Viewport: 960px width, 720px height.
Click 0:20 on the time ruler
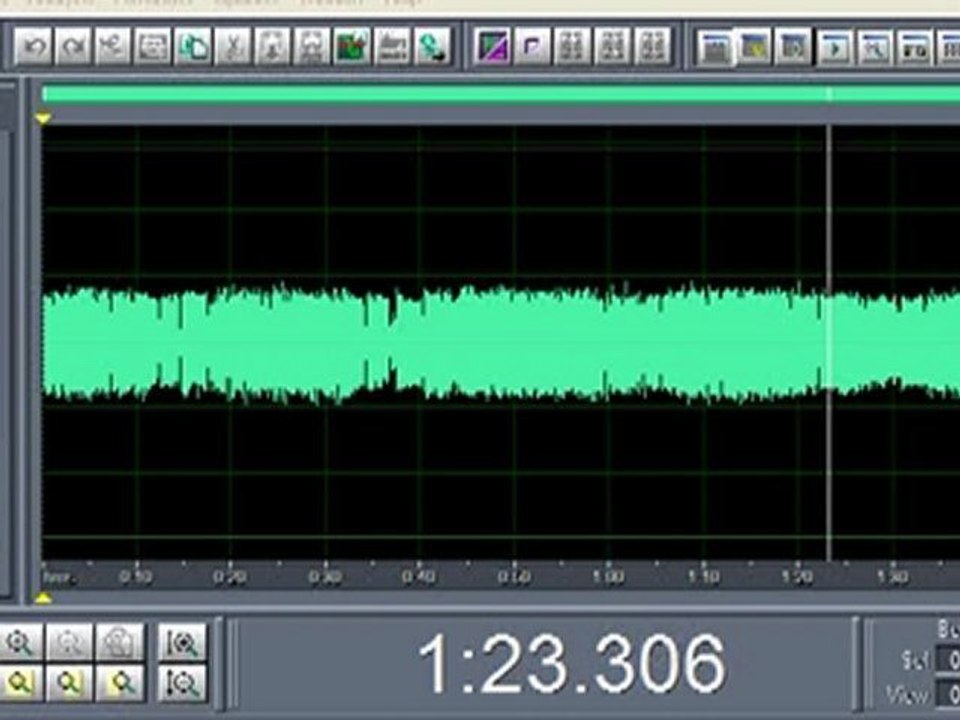pyautogui.click(x=230, y=577)
